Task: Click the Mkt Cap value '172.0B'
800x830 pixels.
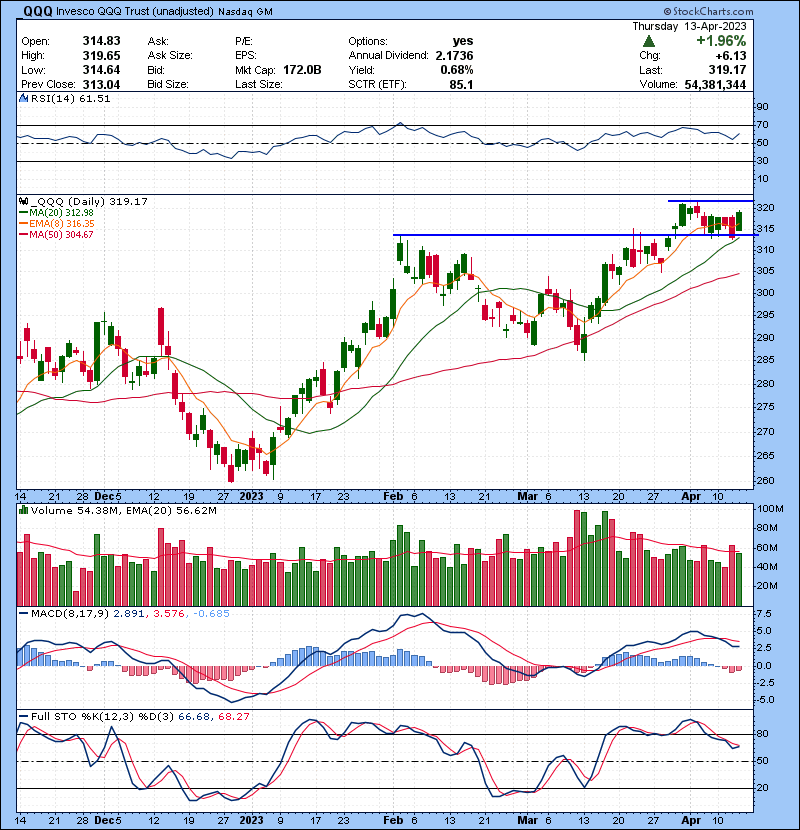Action: [x=302, y=70]
